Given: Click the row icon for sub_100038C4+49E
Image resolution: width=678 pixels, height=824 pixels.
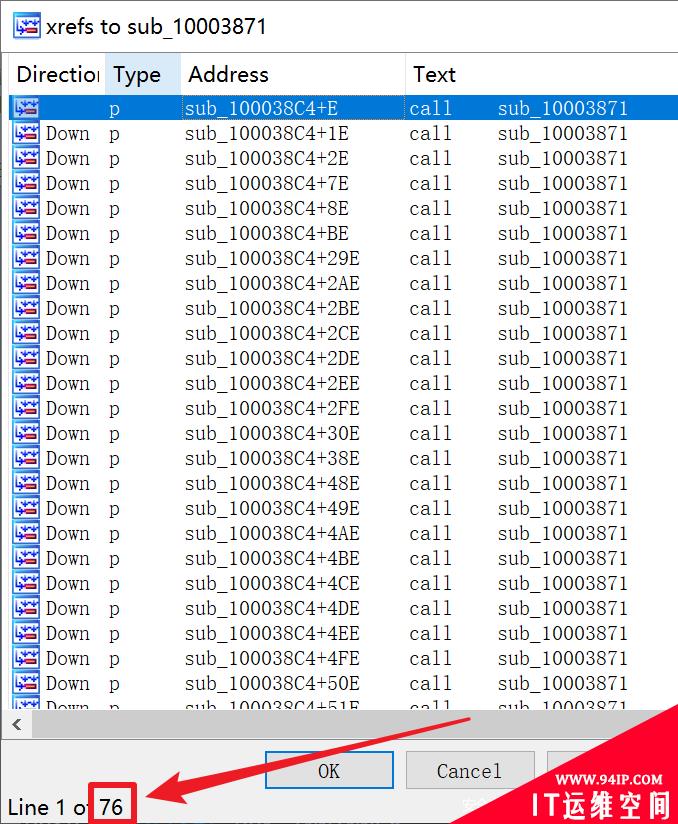Looking at the screenshot, I should (x=27, y=508).
